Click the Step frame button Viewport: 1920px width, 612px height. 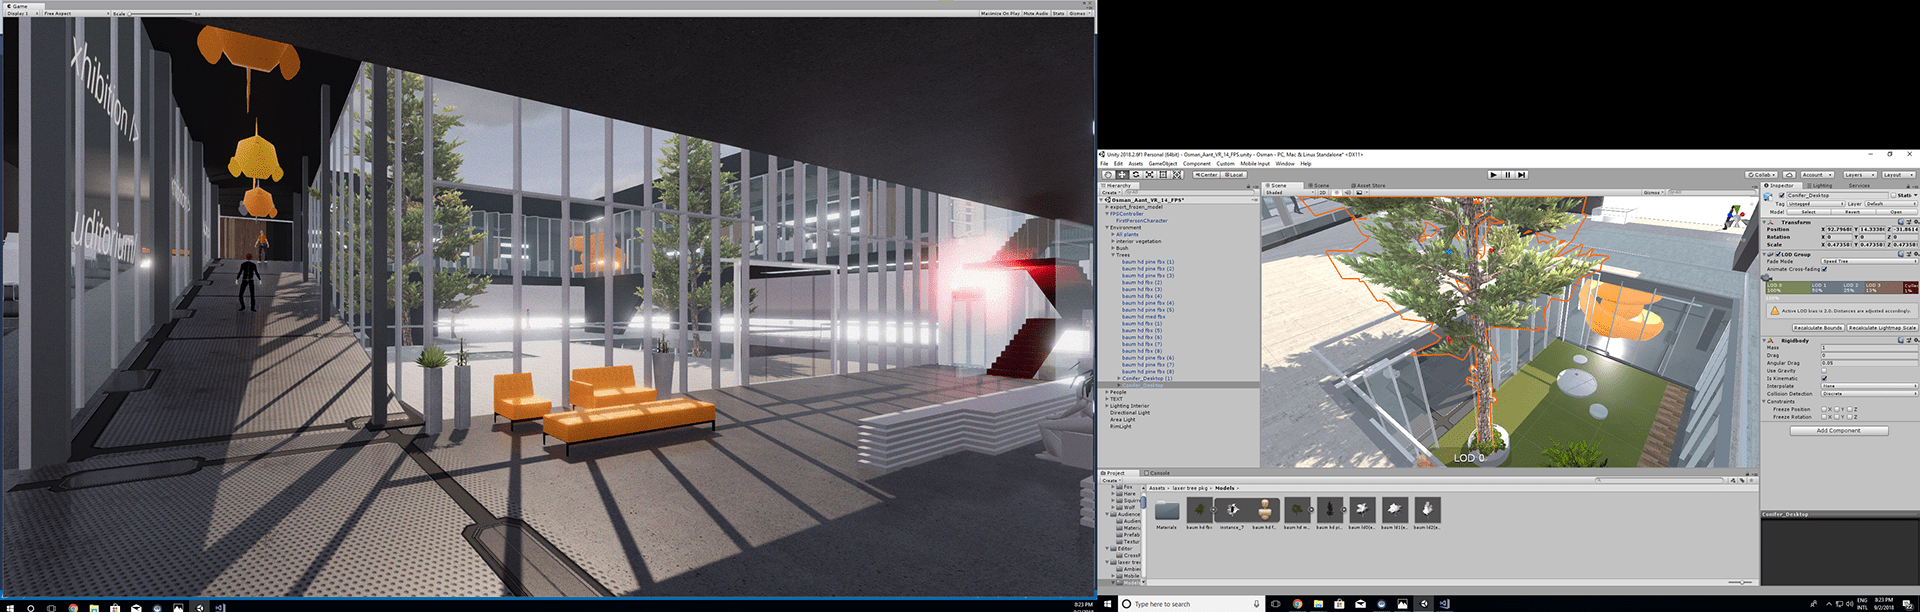(1522, 175)
